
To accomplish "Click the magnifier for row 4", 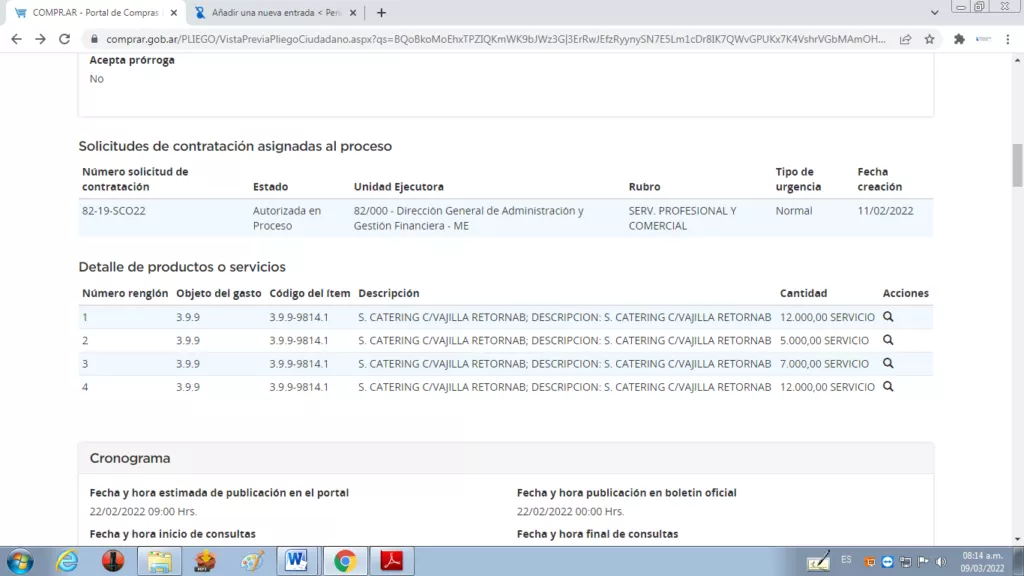I will click(888, 387).
